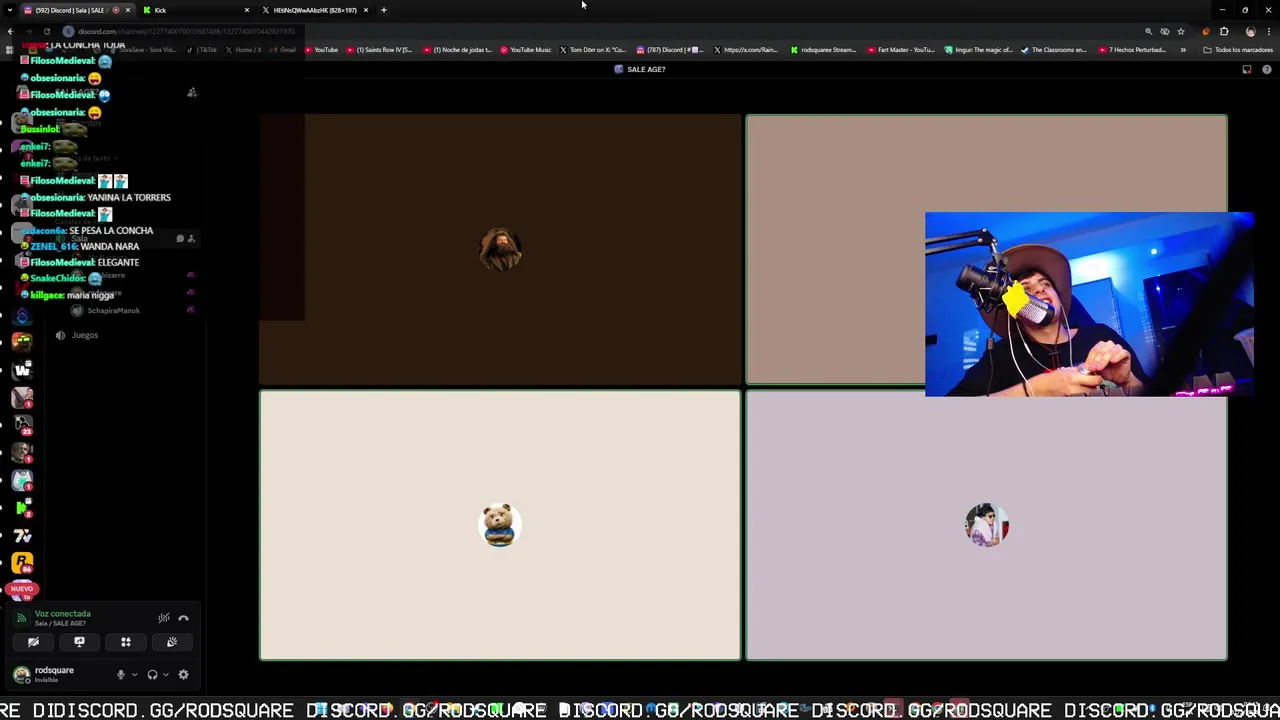This screenshot has width=1280, height=720.
Task: Click the NUEVO unread mentions badge
Action: click(22, 589)
